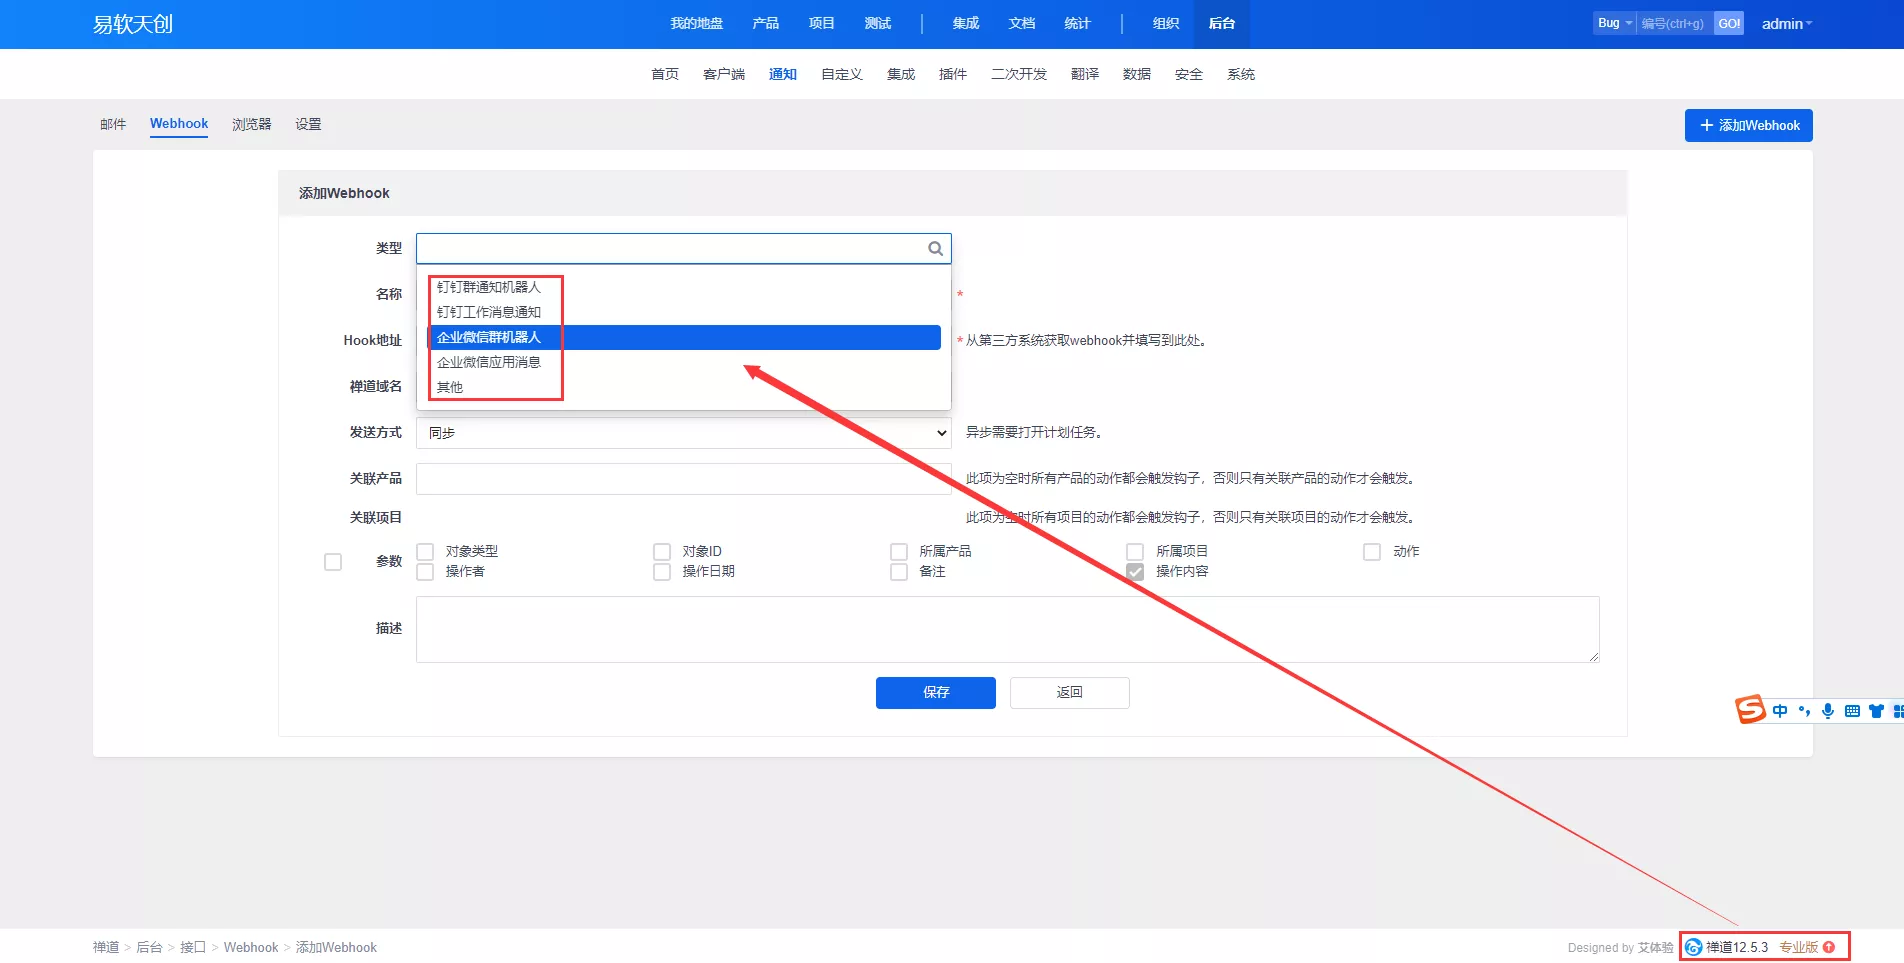This screenshot has width=1904, height=963.
Task: Click Webhook breadcrumb link
Action: pyautogui.click(x=251, y=947)
